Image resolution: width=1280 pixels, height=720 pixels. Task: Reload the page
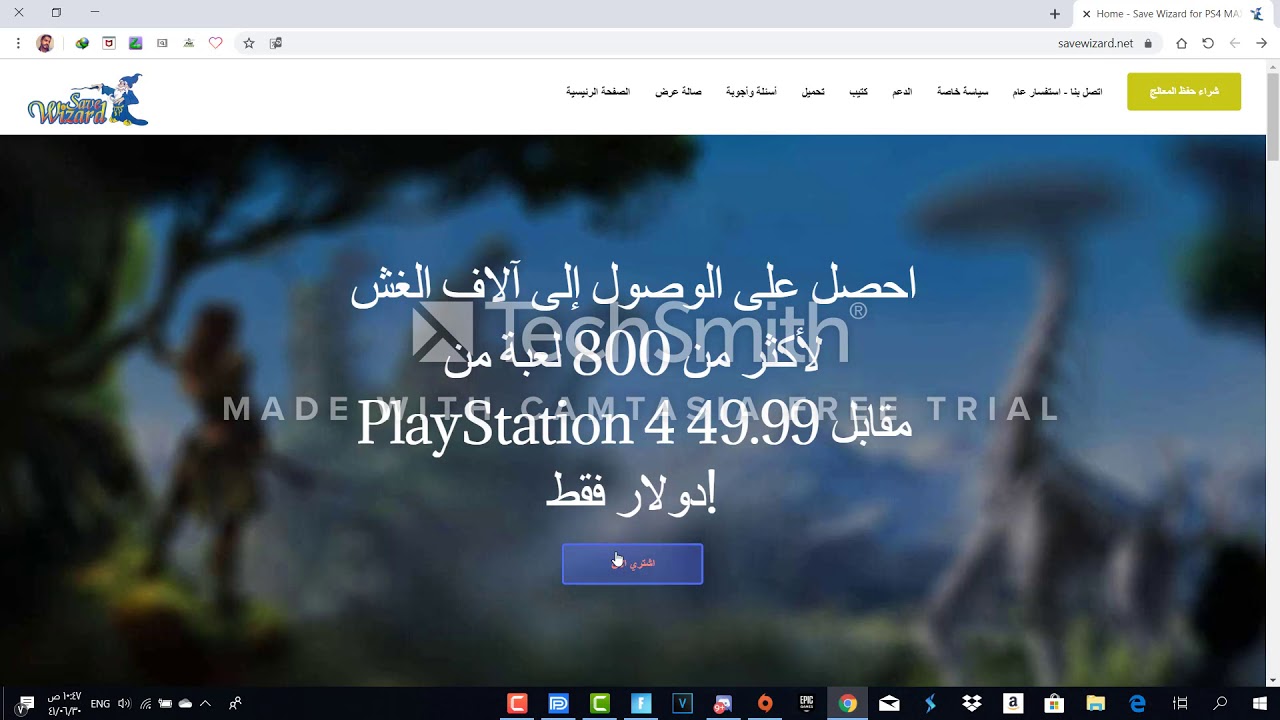1208,43
